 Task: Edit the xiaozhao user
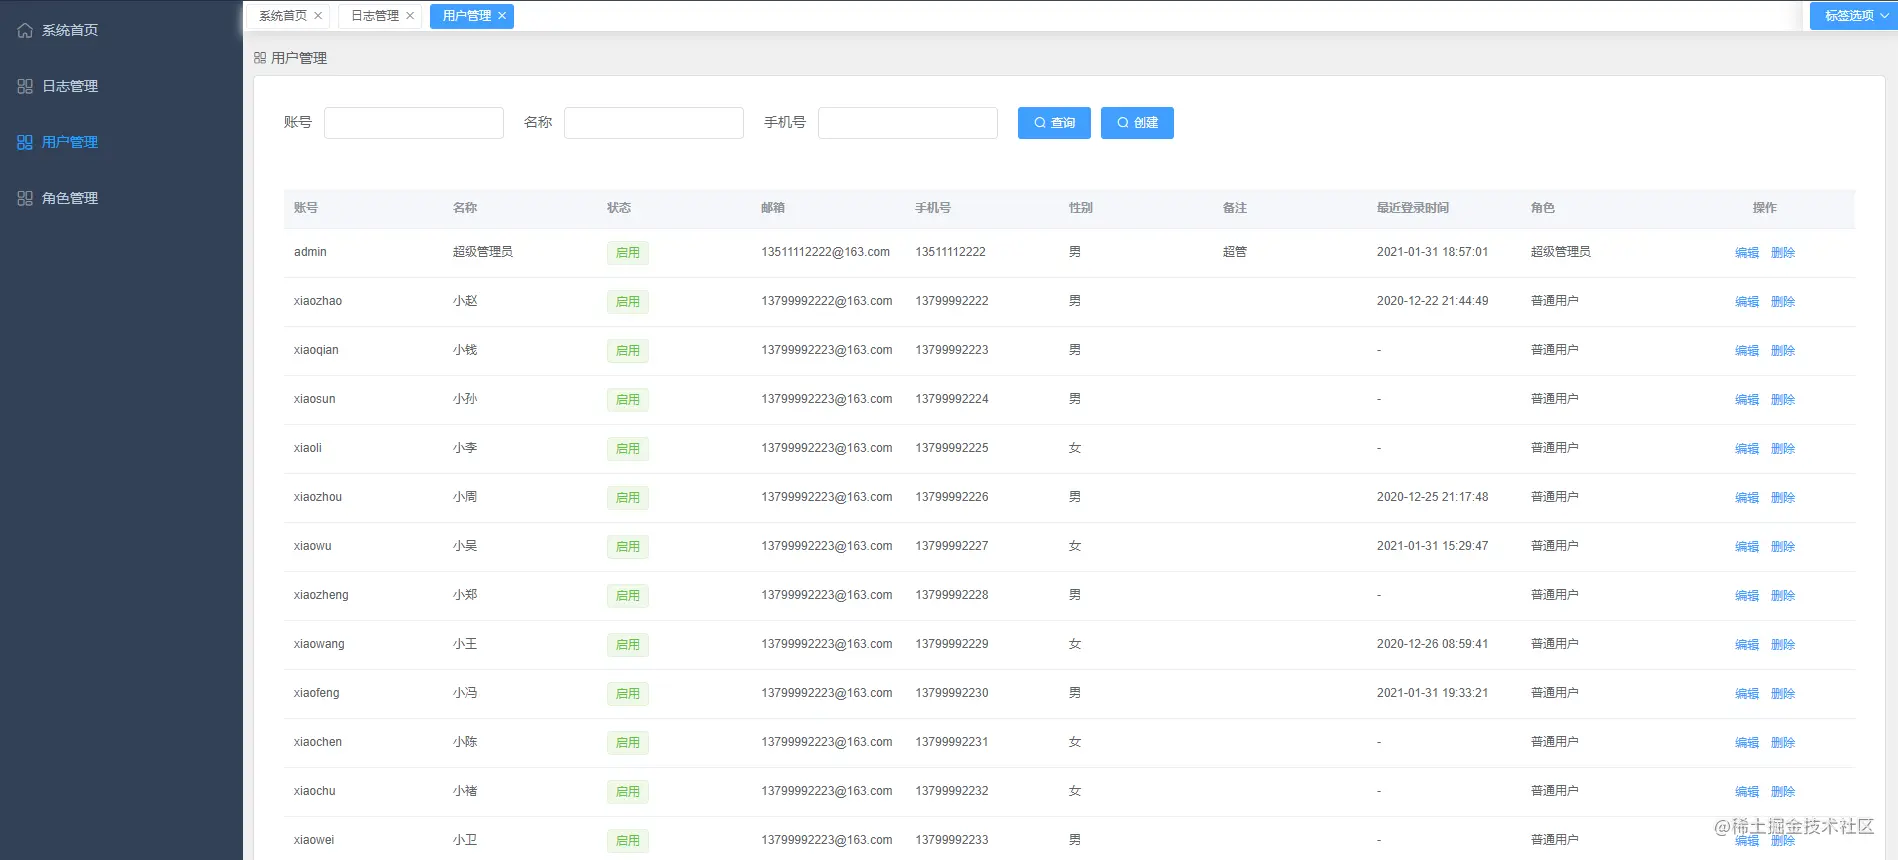[x=1747, y=302]
